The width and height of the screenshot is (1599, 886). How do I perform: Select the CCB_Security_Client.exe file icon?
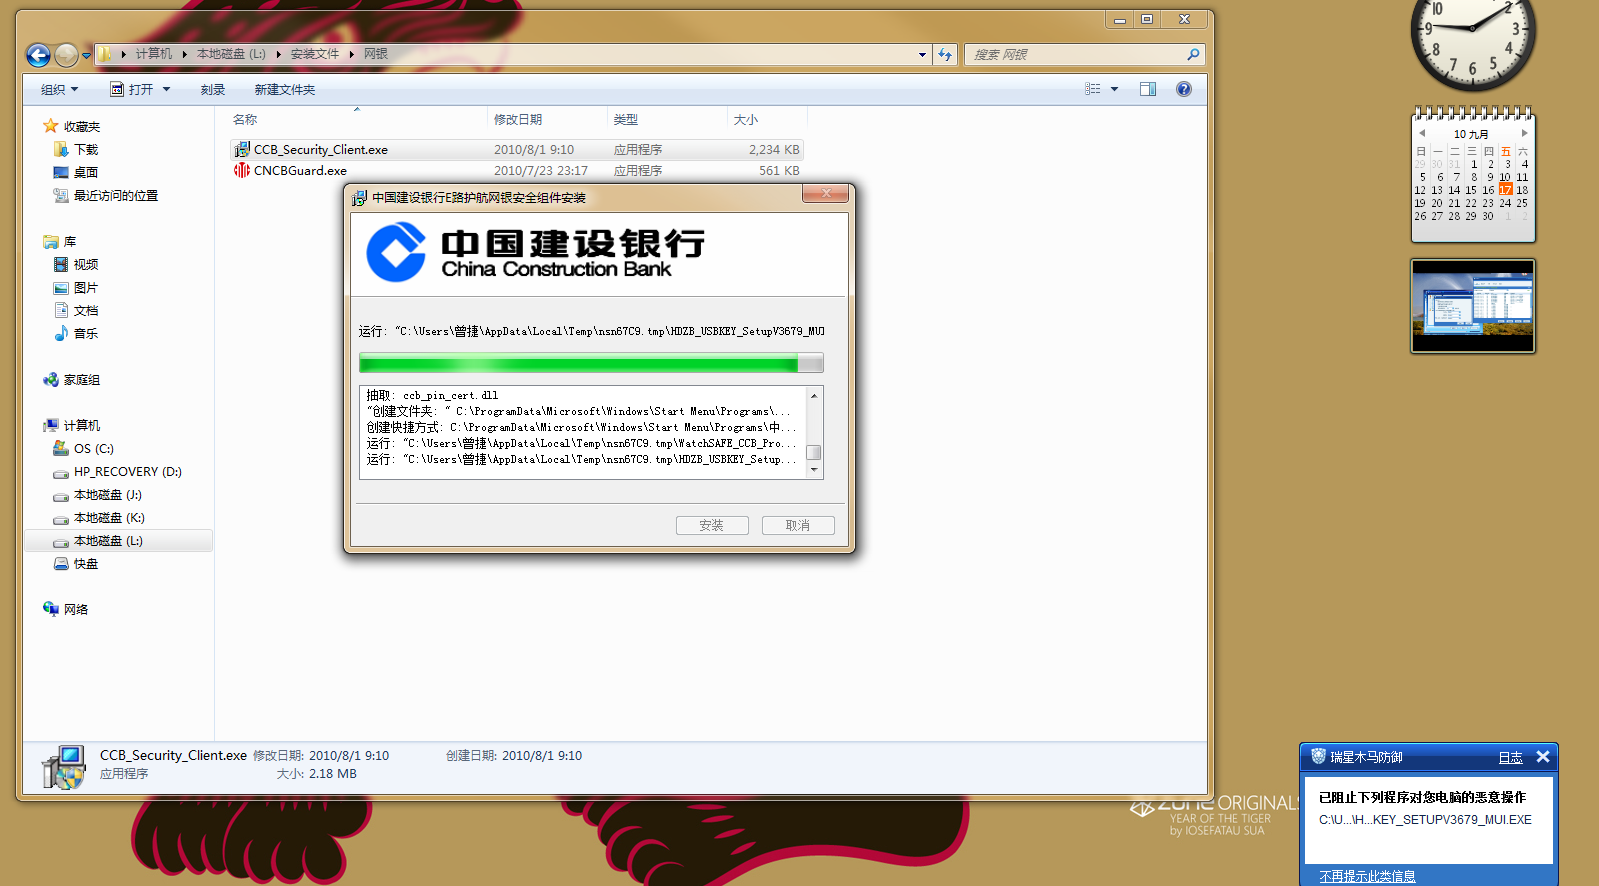[241, 149]
